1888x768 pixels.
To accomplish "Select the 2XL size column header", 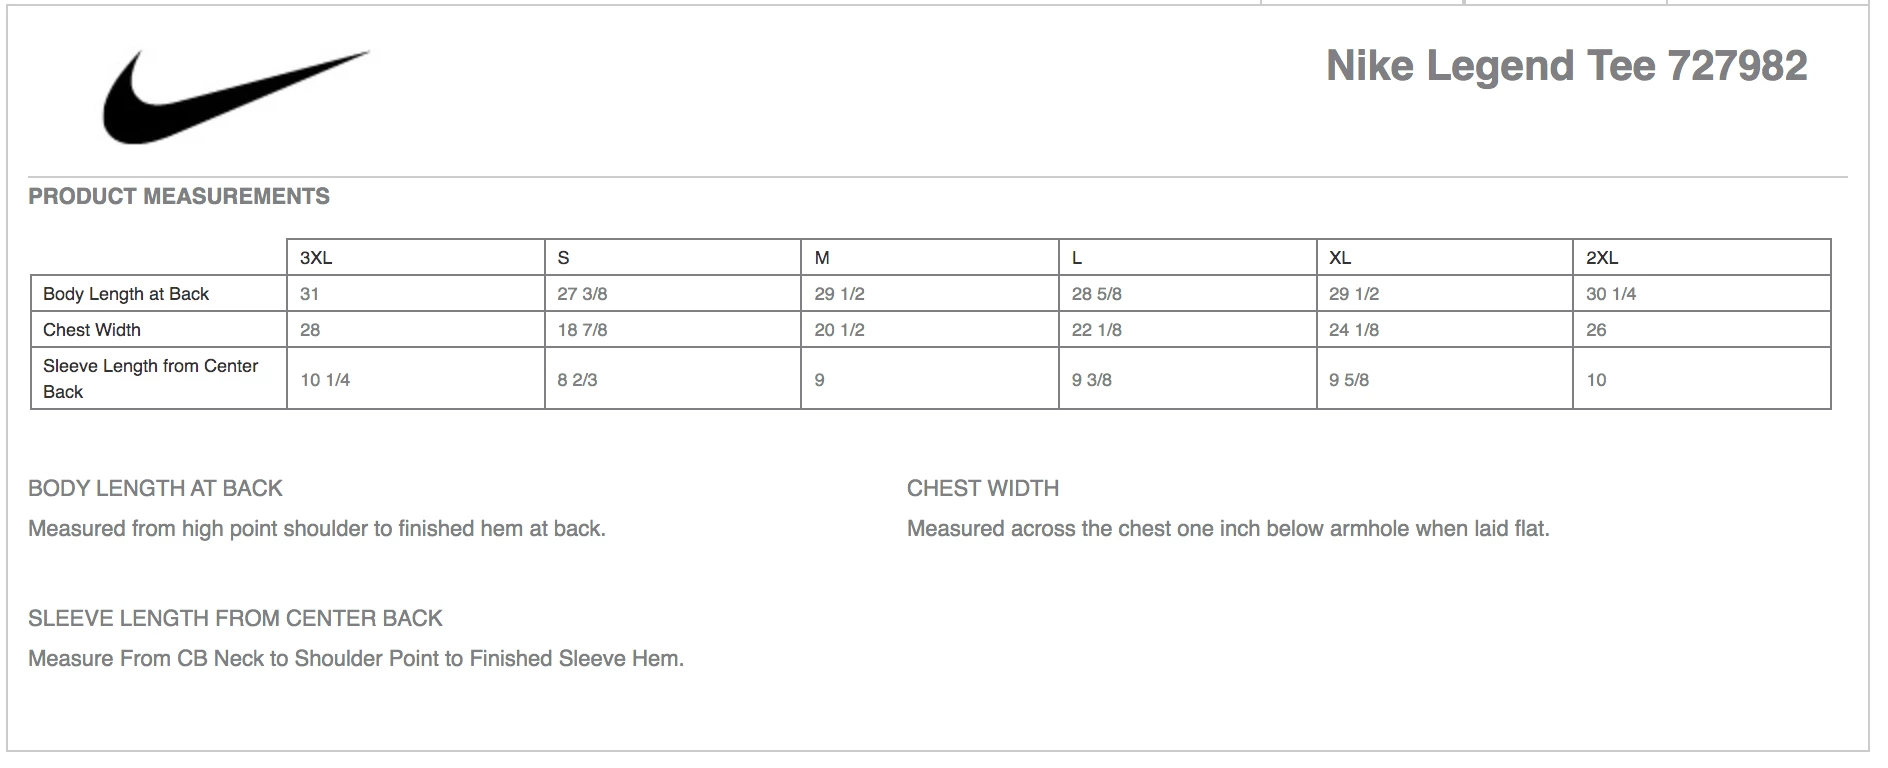I will click(x=1602, y=258).
